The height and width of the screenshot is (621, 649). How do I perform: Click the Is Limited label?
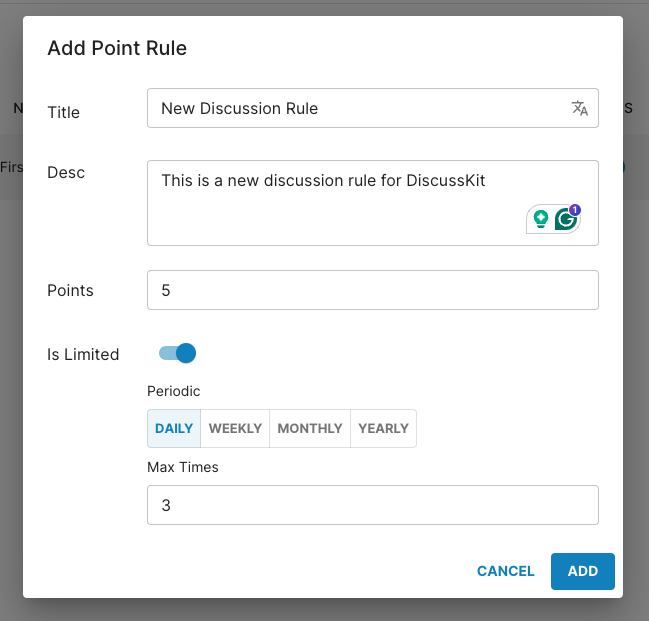tap(83, 354)
